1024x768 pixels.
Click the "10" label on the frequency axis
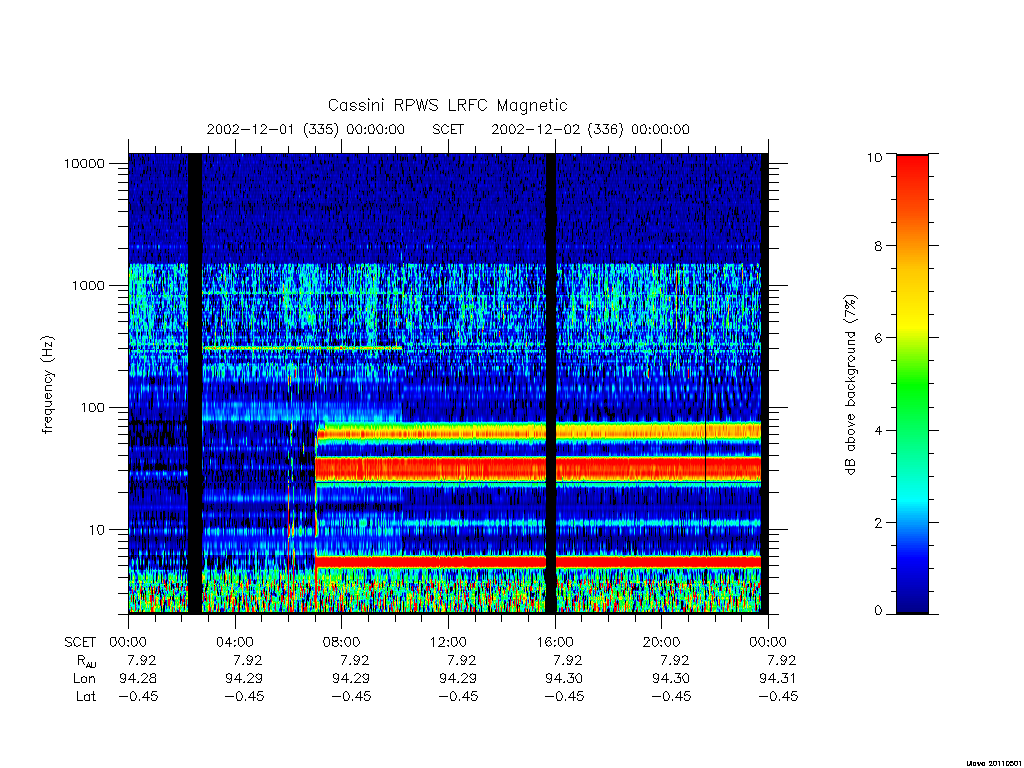(97, 530)
